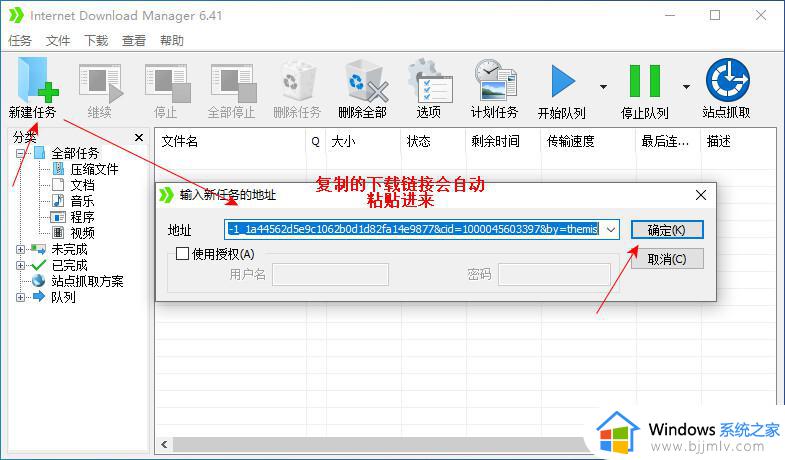The height and width of the screenshot is (460, 785).
Task: Open the 帮助 menu
Action: 172,41
